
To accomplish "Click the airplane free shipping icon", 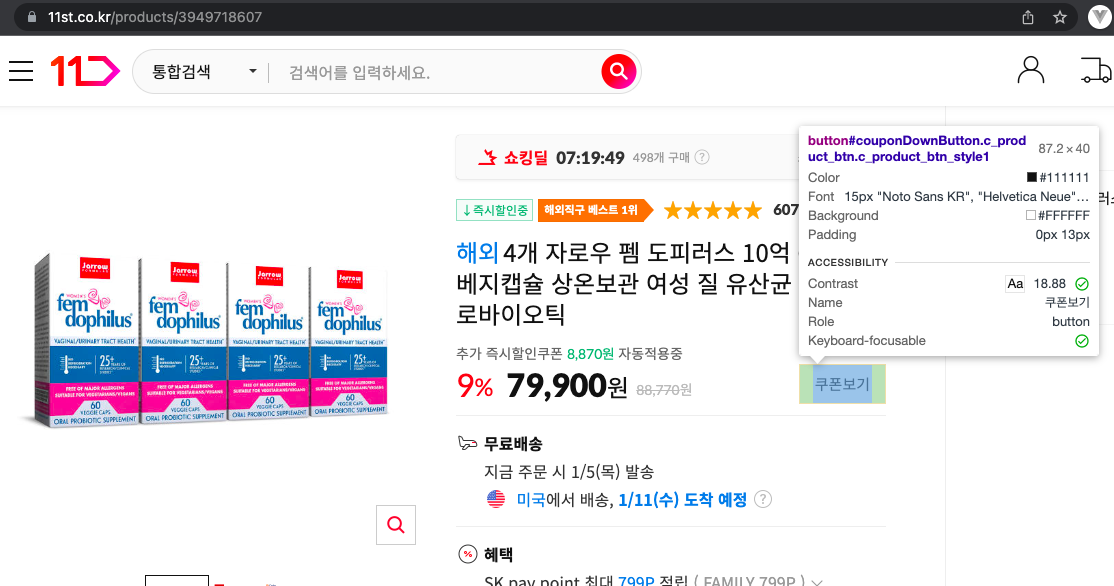I will coord(467,443).
